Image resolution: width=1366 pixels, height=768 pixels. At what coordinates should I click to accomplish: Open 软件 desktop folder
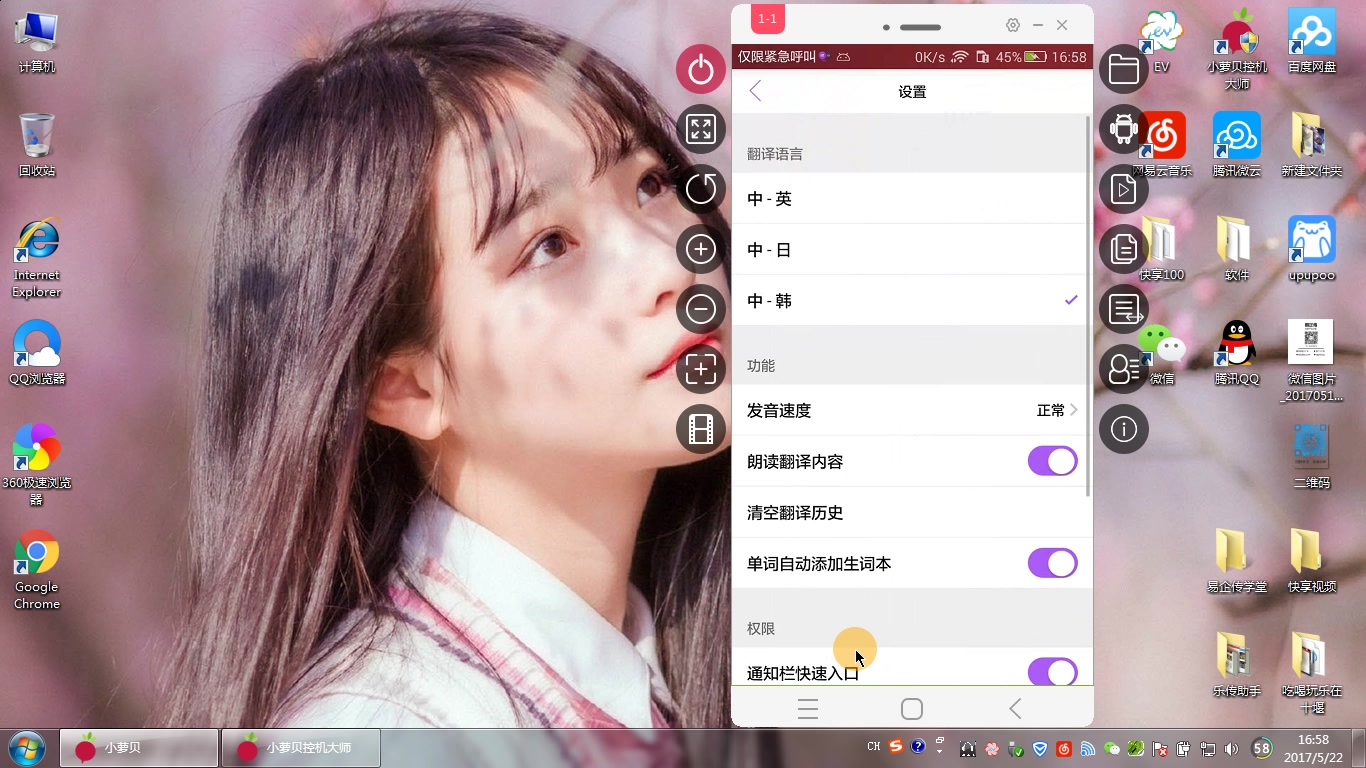point(1237,249)
